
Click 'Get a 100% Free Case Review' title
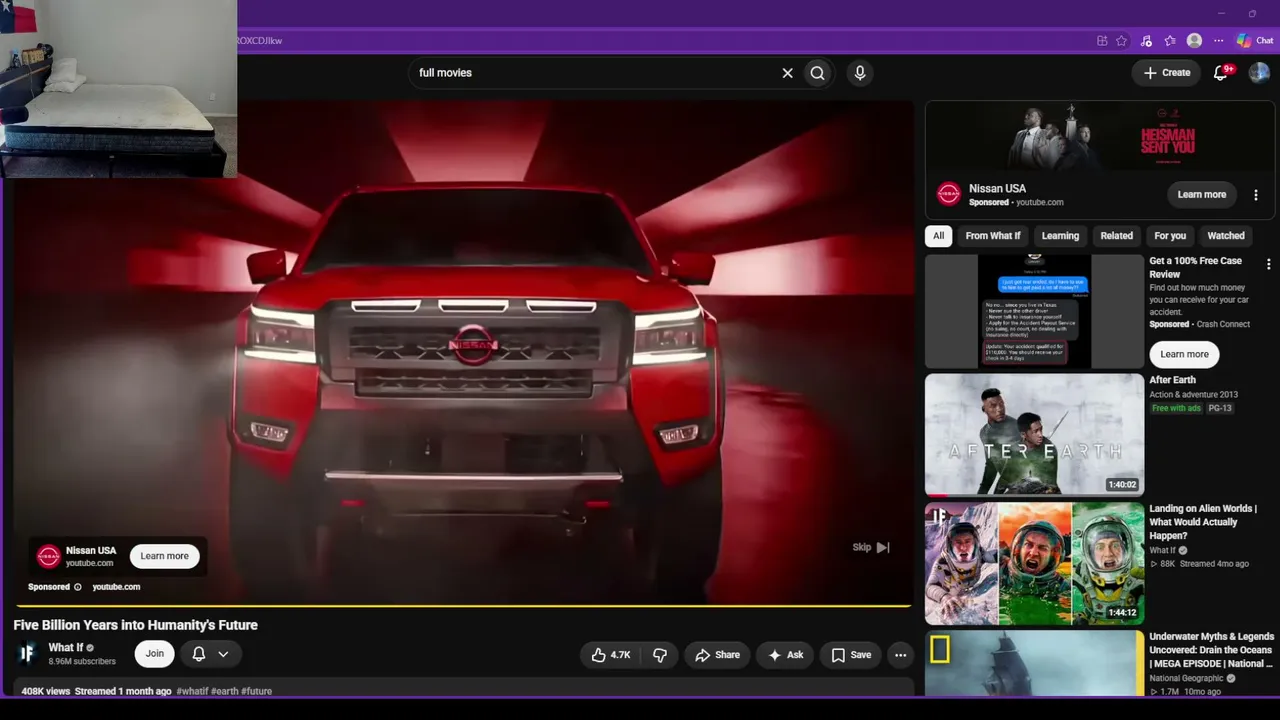(1196, 267)
